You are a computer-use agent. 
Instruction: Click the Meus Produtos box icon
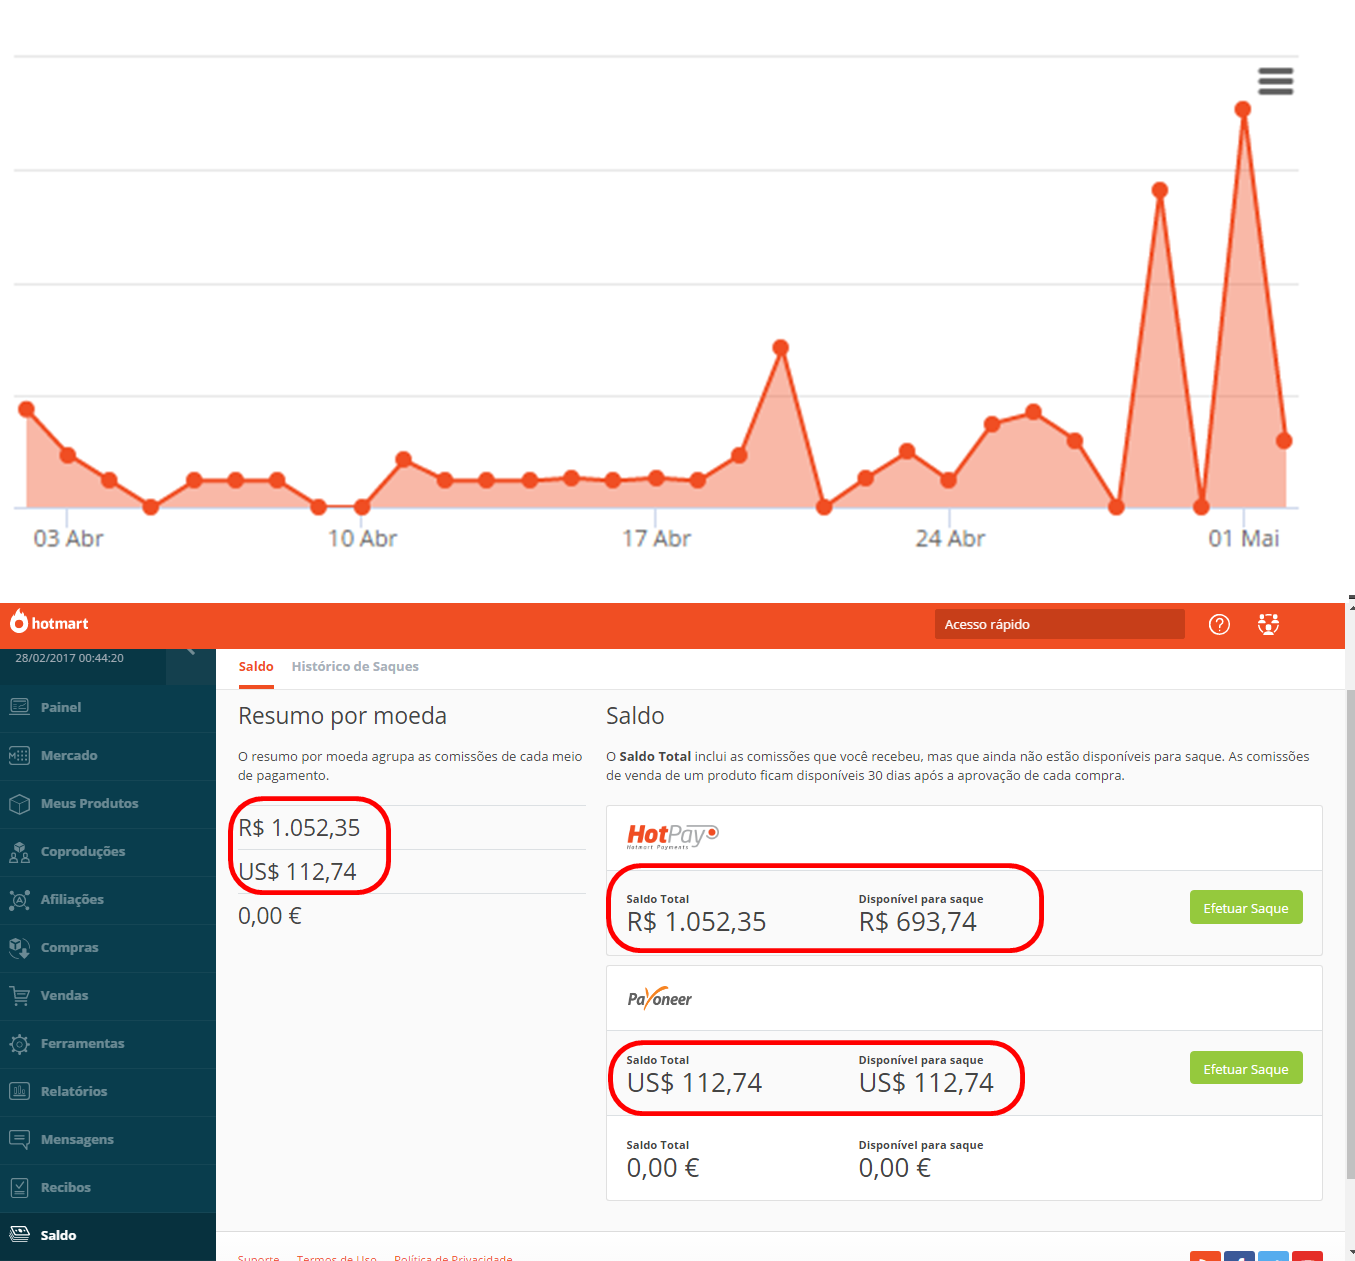tap(19, 803)
